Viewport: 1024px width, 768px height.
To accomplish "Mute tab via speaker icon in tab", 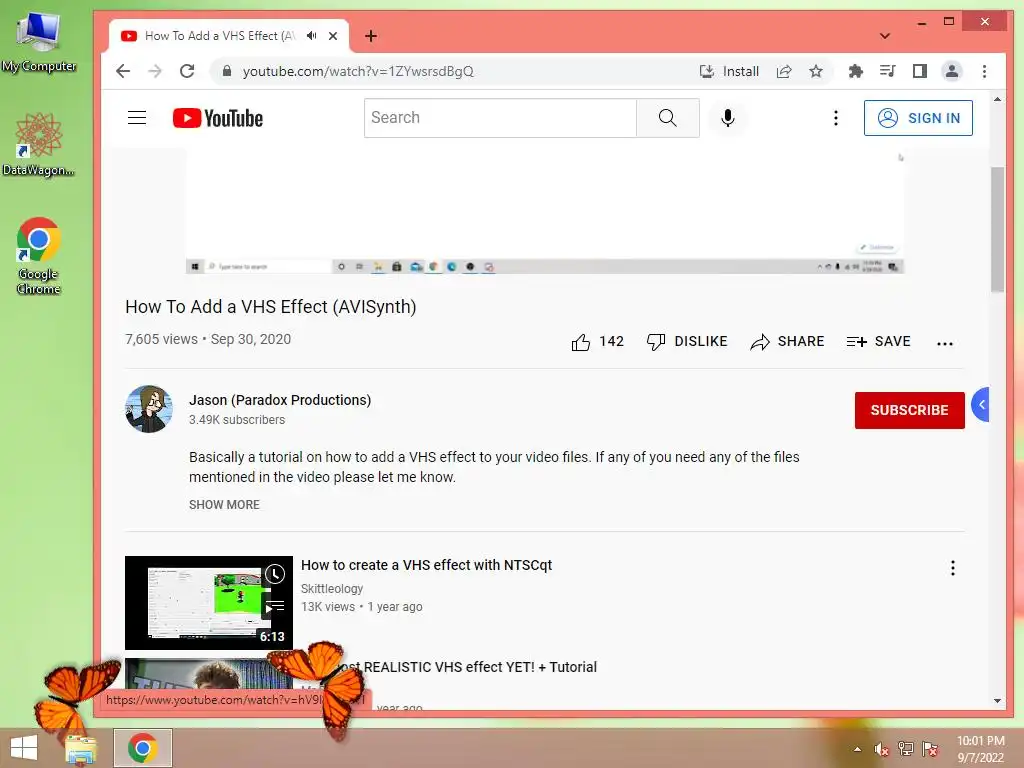I will (x=312, y=36).
